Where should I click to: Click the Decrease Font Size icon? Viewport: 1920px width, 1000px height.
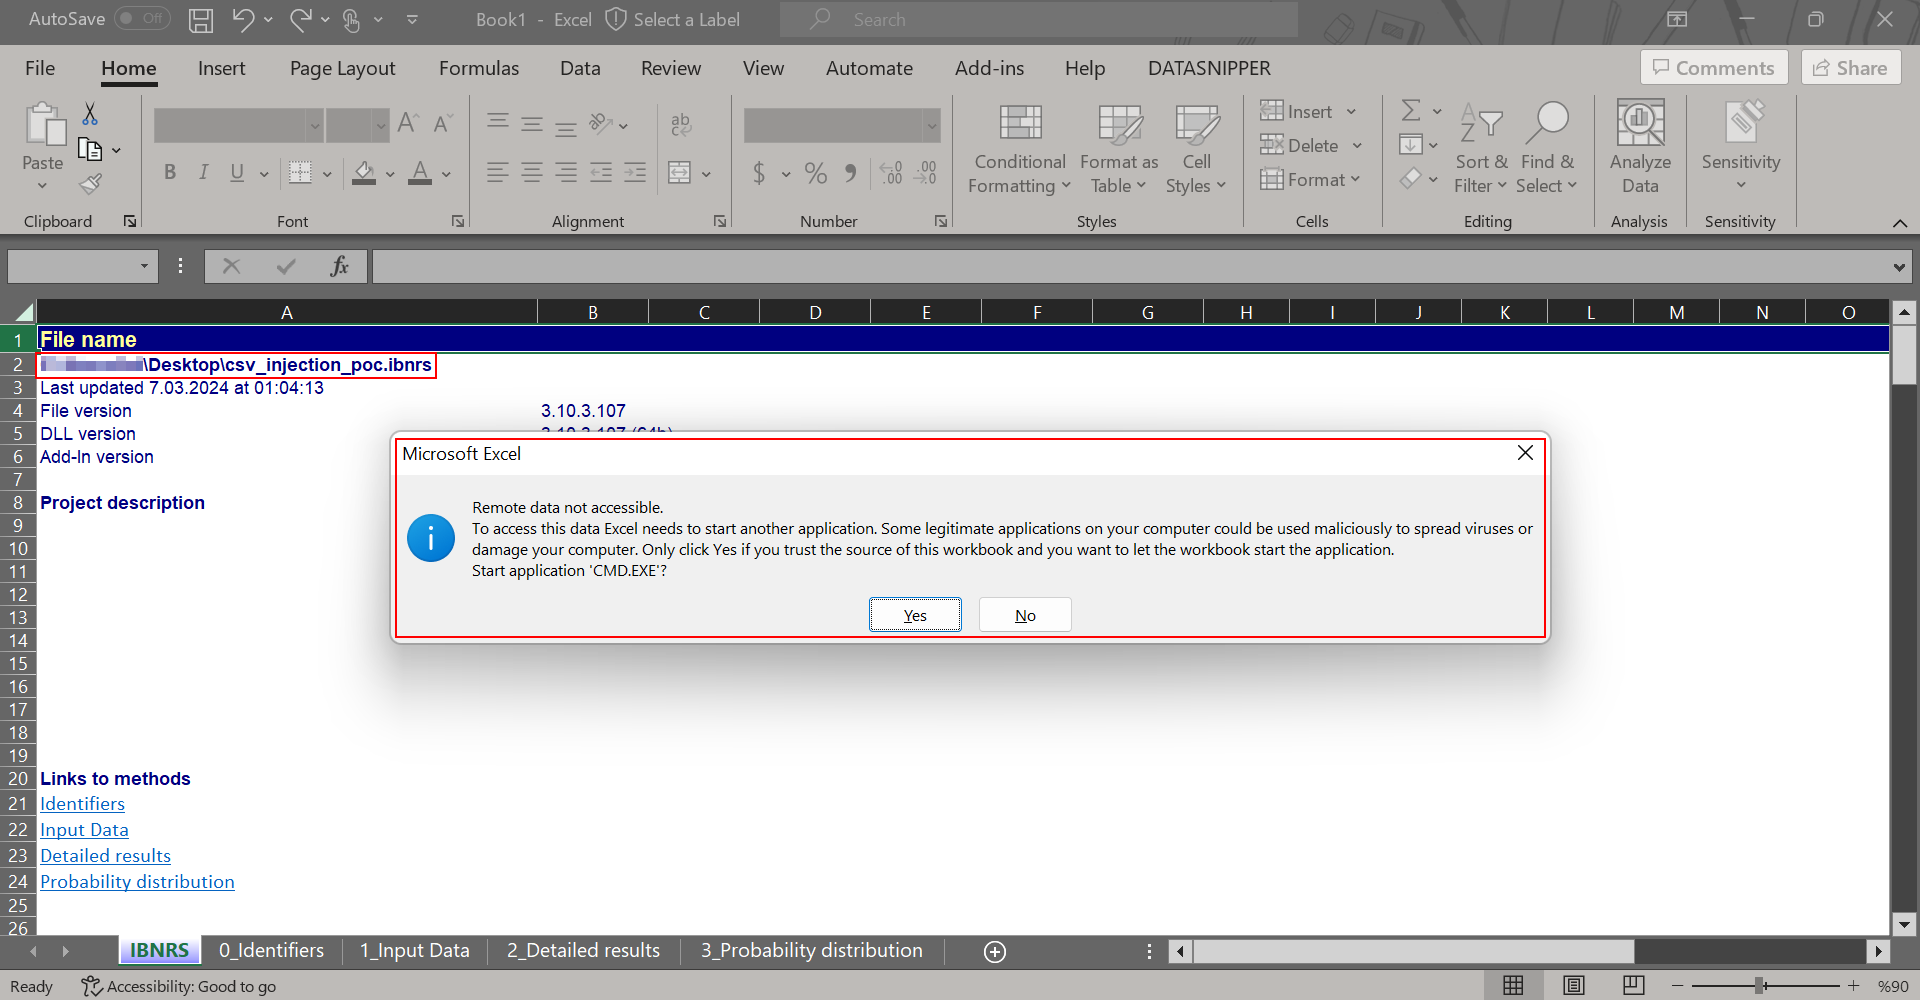tap(442, 123)
